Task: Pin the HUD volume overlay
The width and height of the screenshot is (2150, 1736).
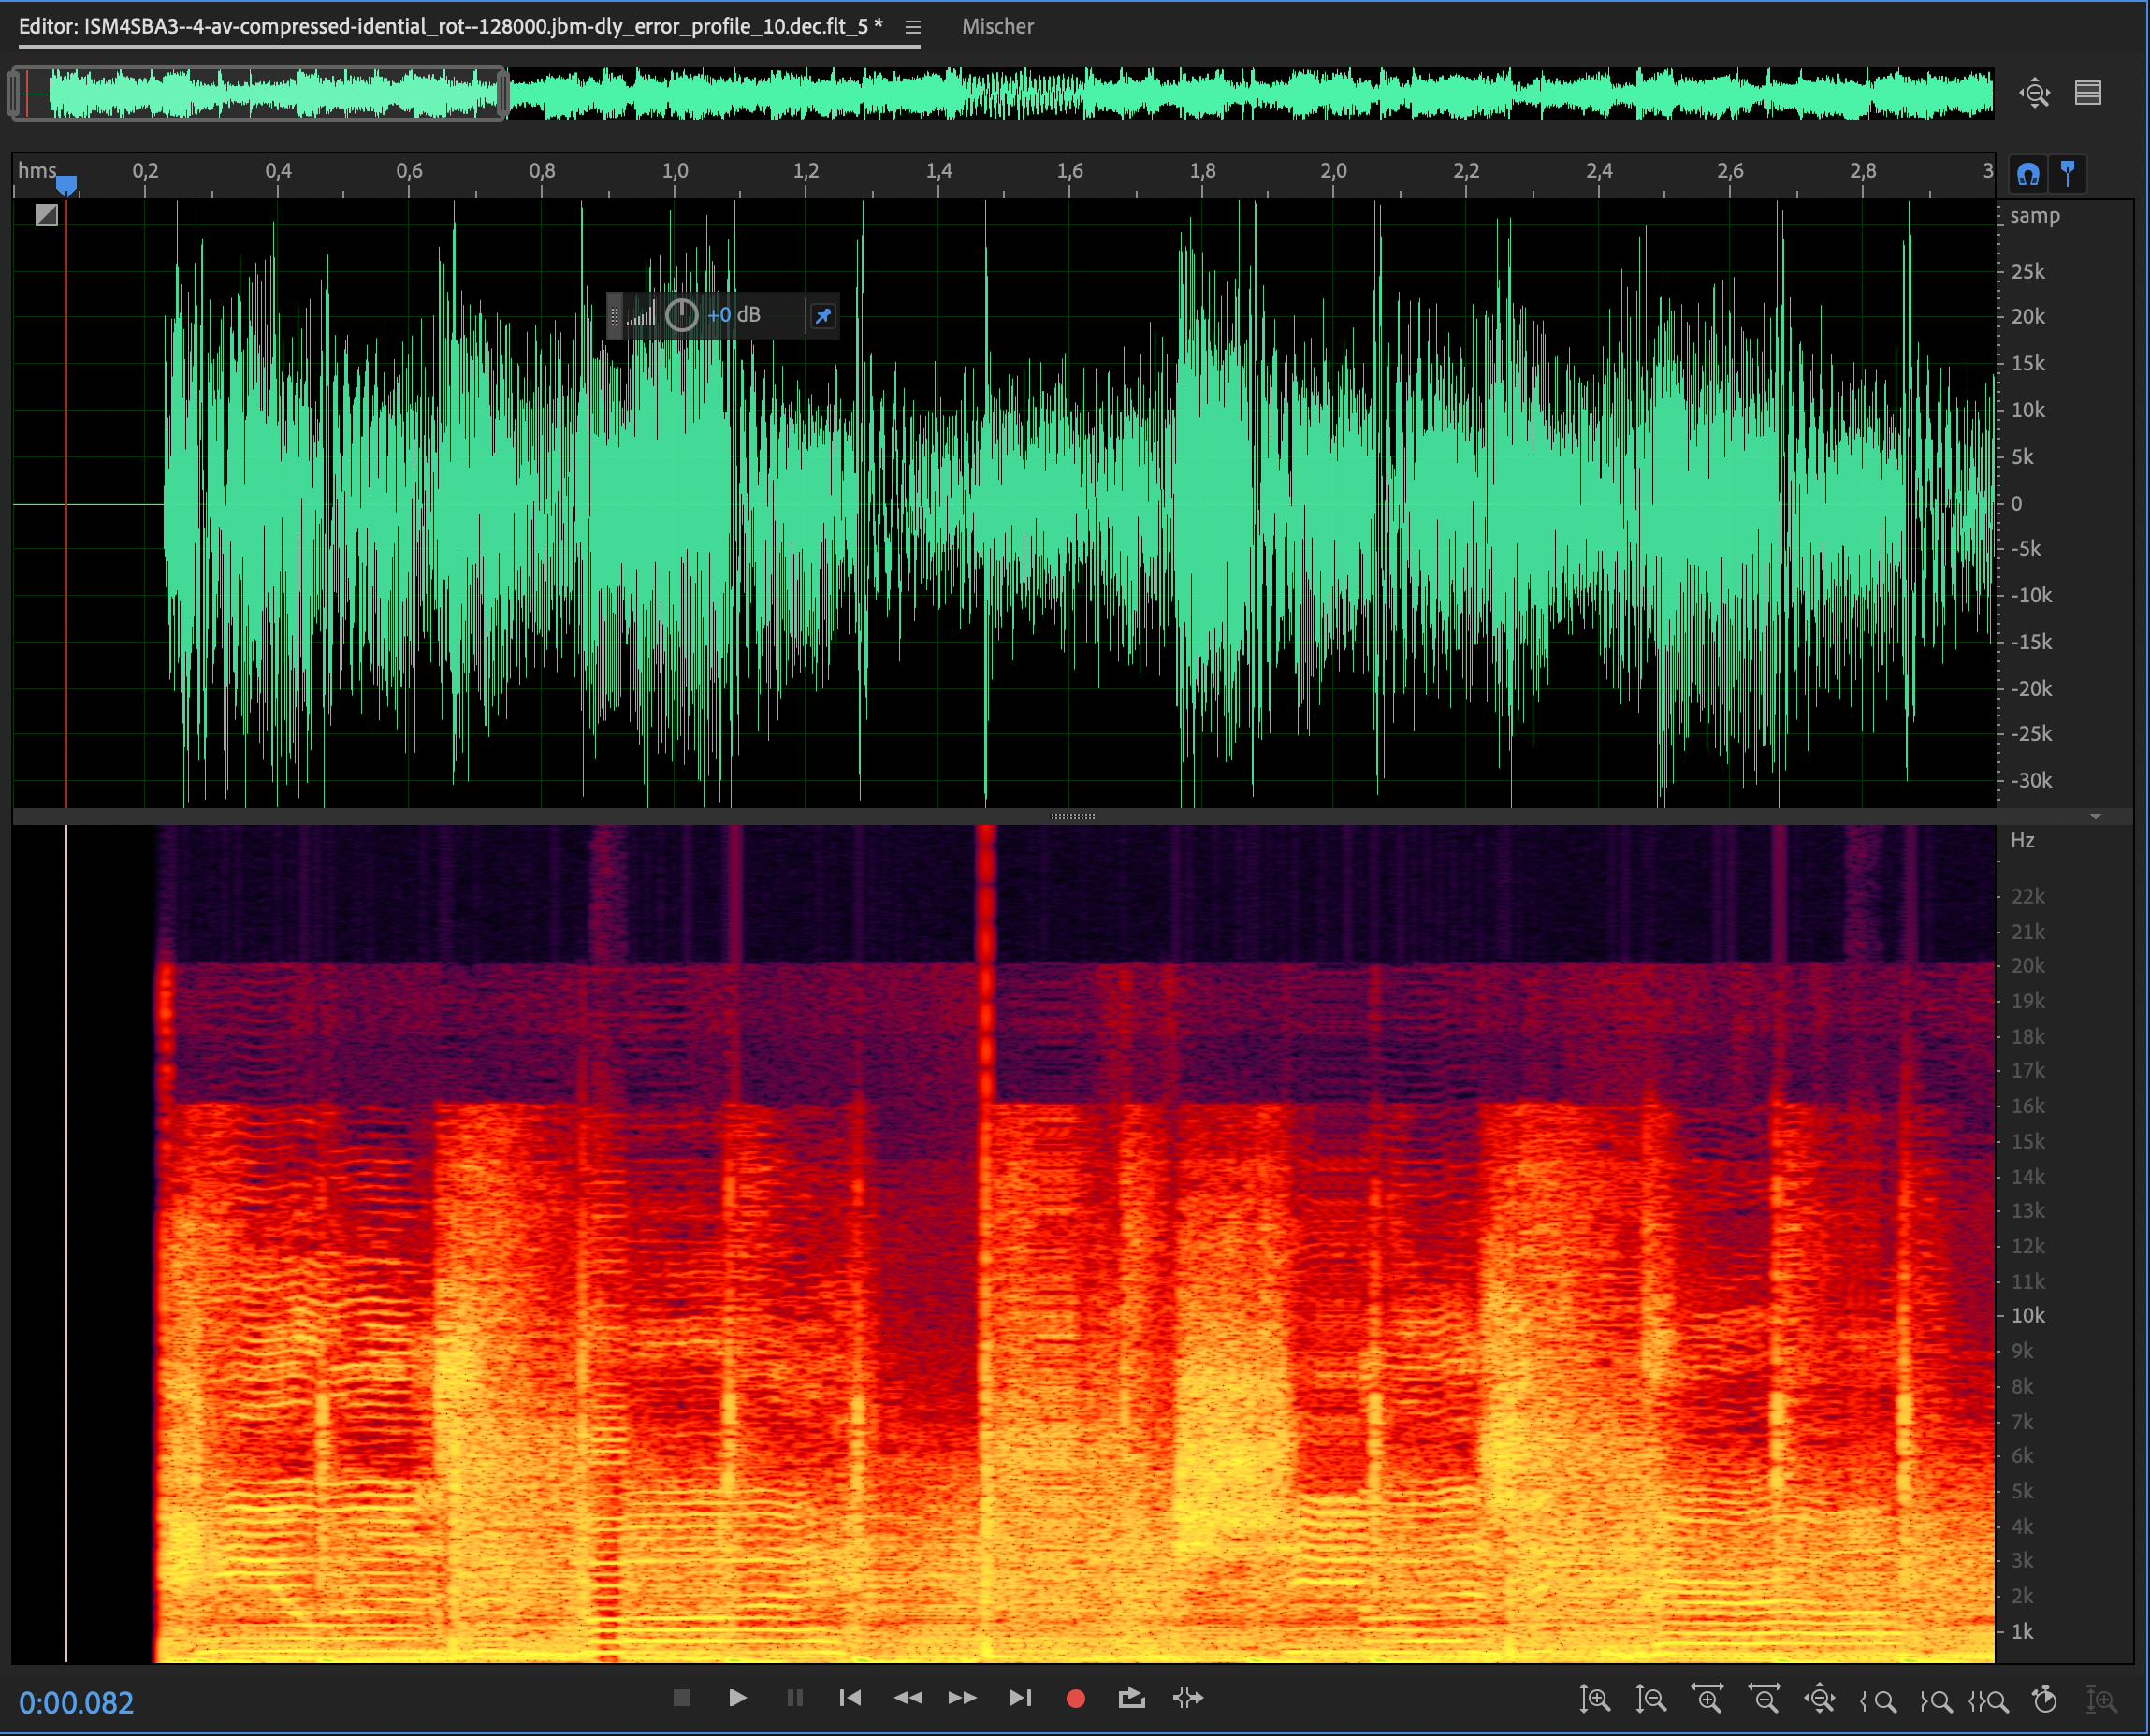Action: (823, 316)
